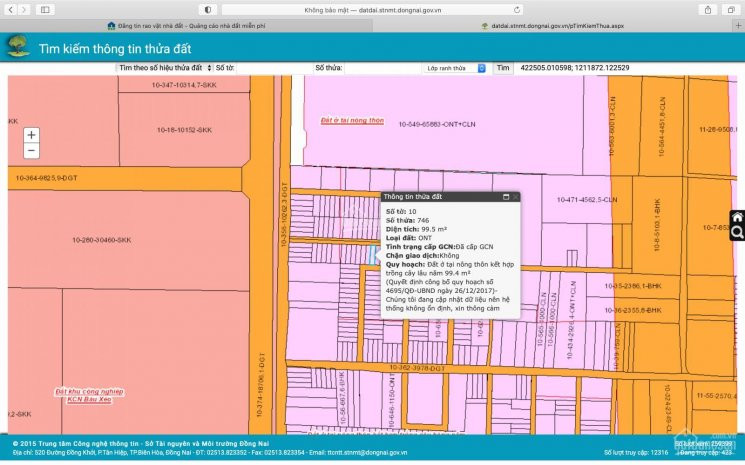Click the Số tờ input field
This screenshot has height=465, width=745.
[274, 68]
